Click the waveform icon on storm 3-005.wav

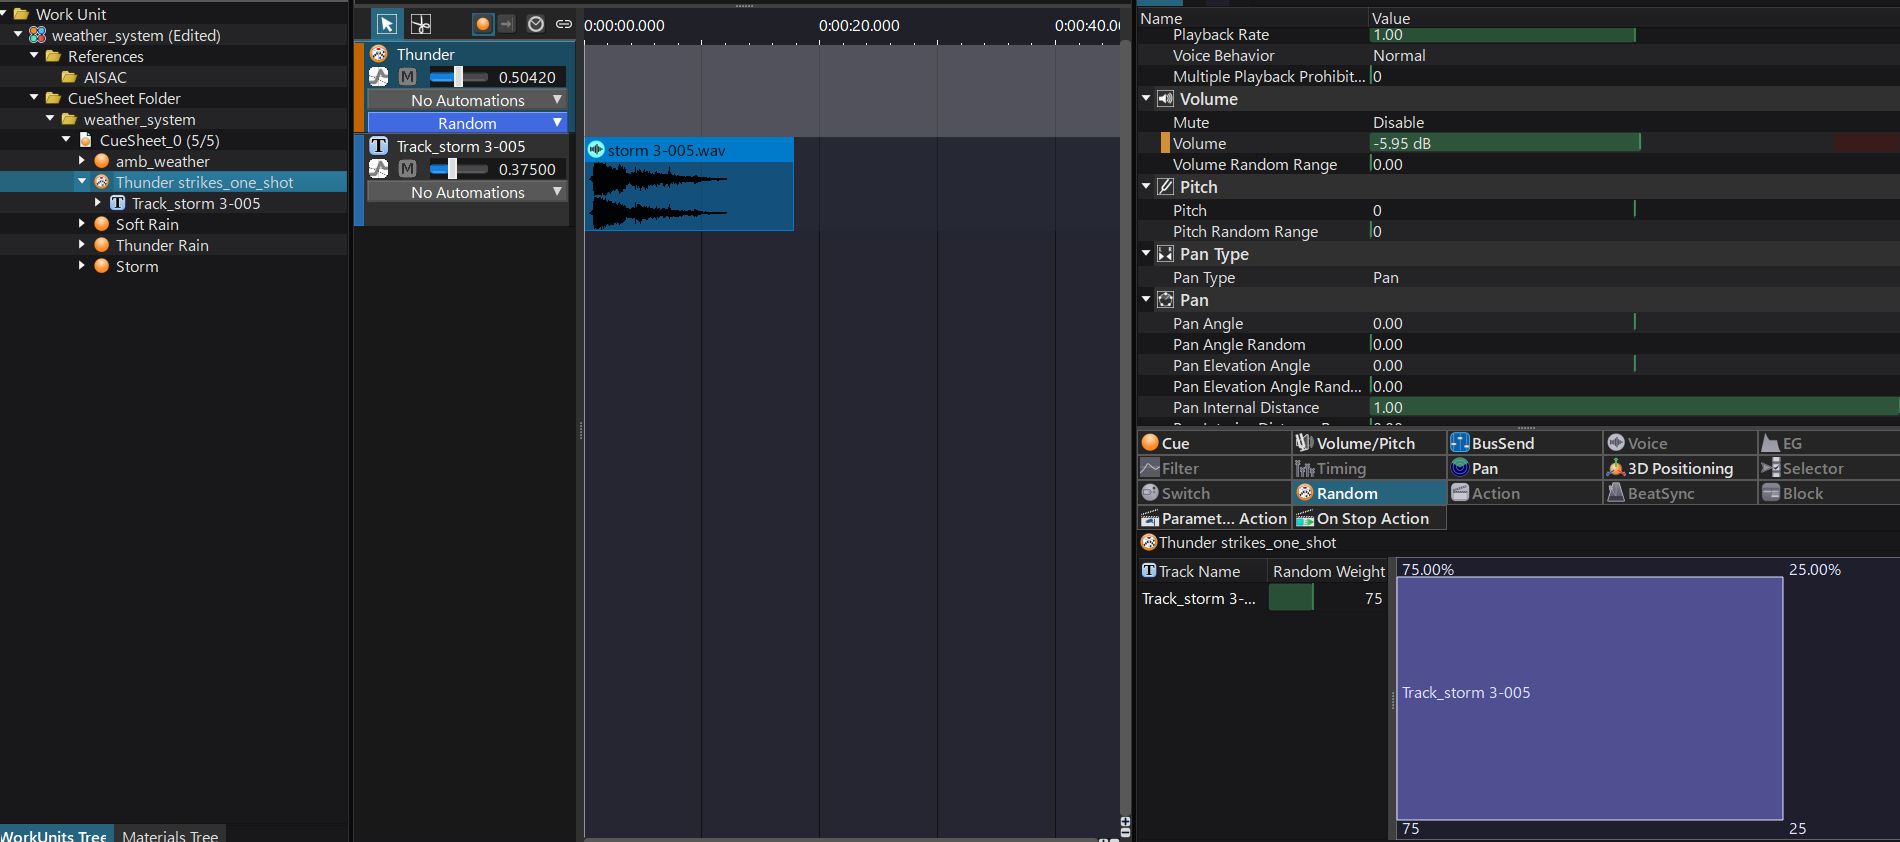(596, 150)
